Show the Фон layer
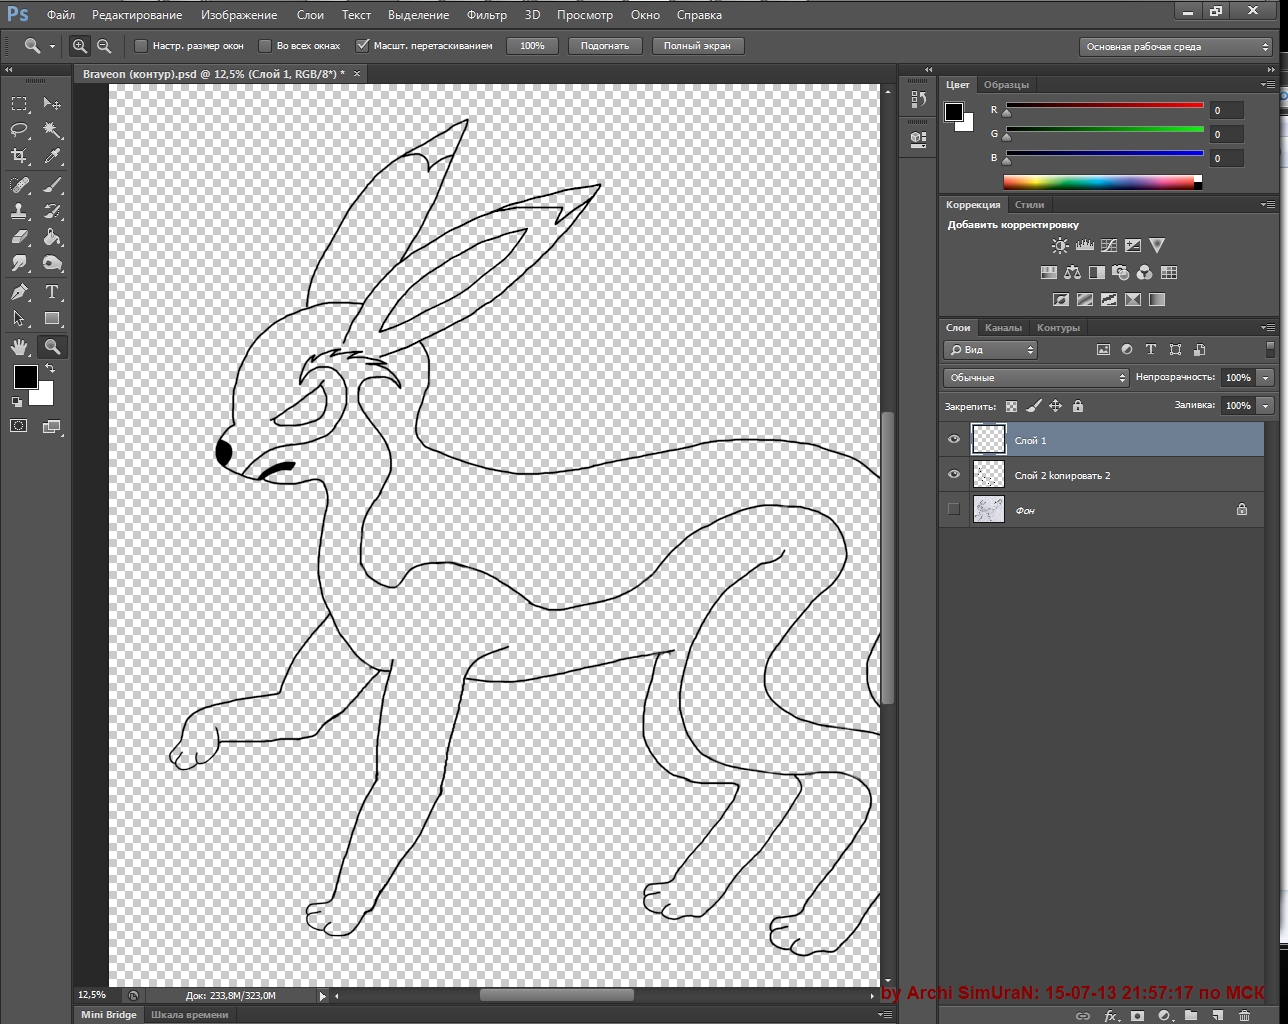The image size is (1288, 1024). tap(953, 509)
